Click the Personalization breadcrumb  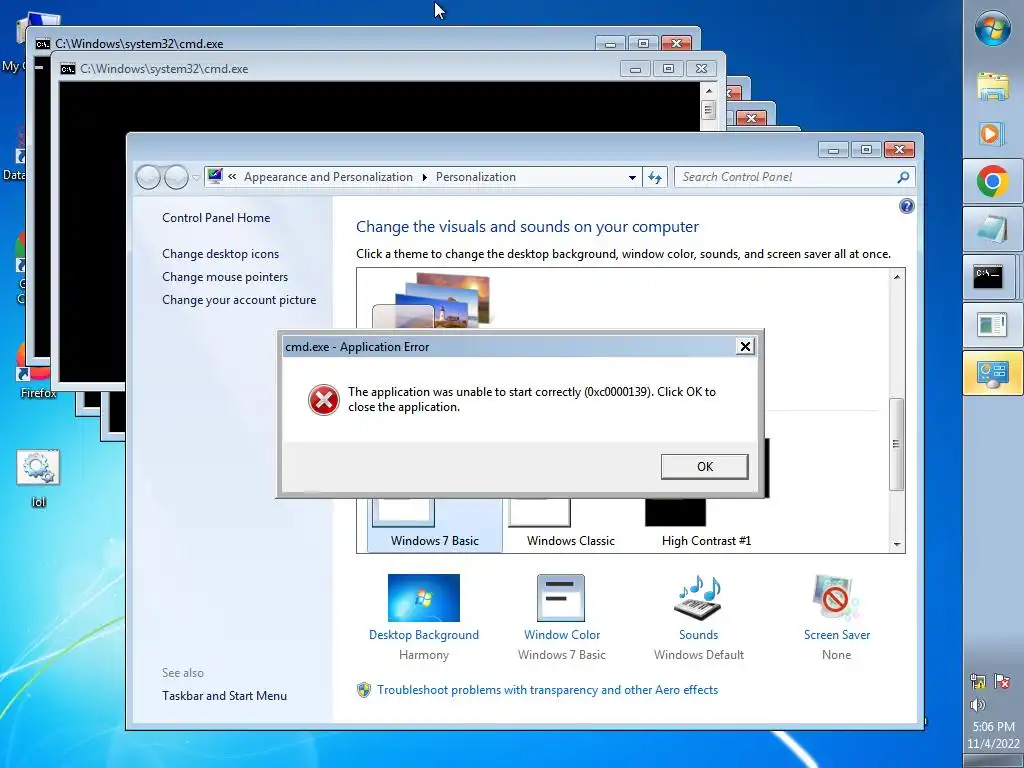(475, 177)
